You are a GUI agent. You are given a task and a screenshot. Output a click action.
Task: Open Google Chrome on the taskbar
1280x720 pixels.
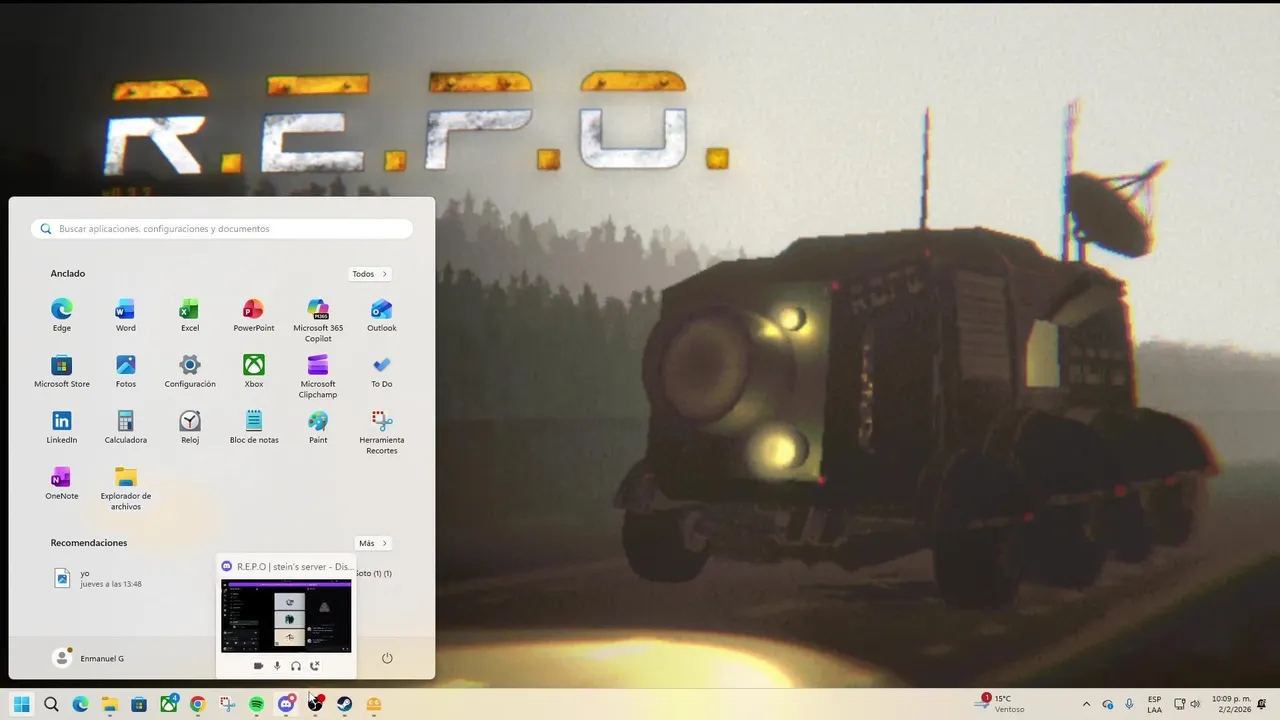(x=198, y=704)
